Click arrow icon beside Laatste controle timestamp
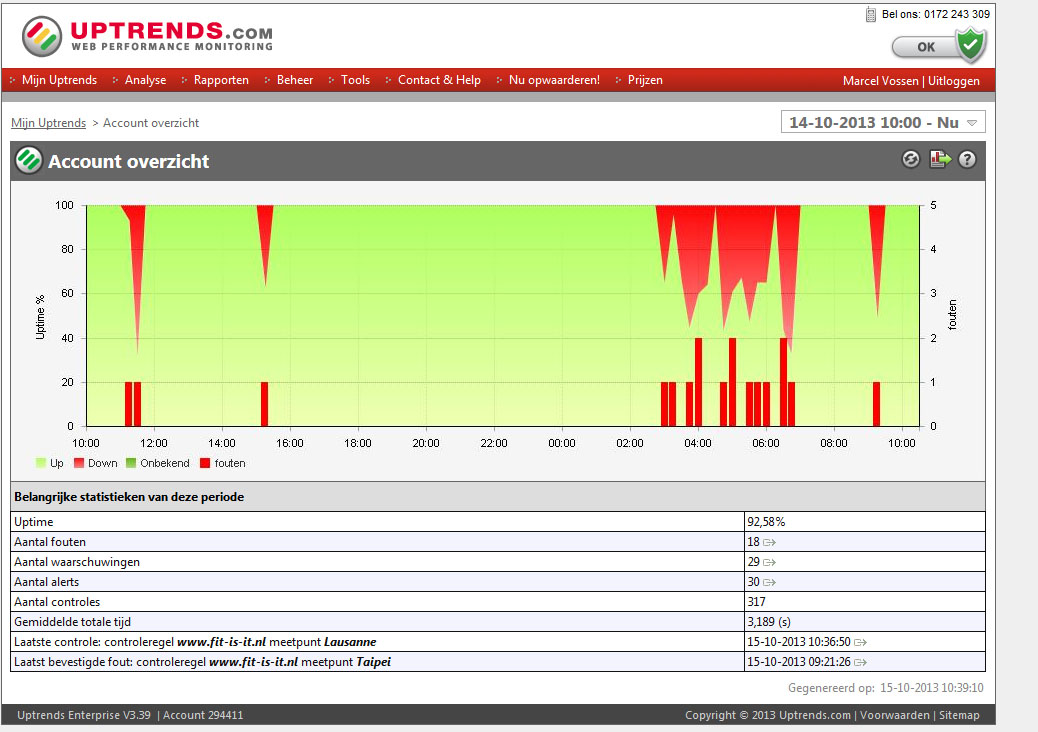 coord(860,642)
